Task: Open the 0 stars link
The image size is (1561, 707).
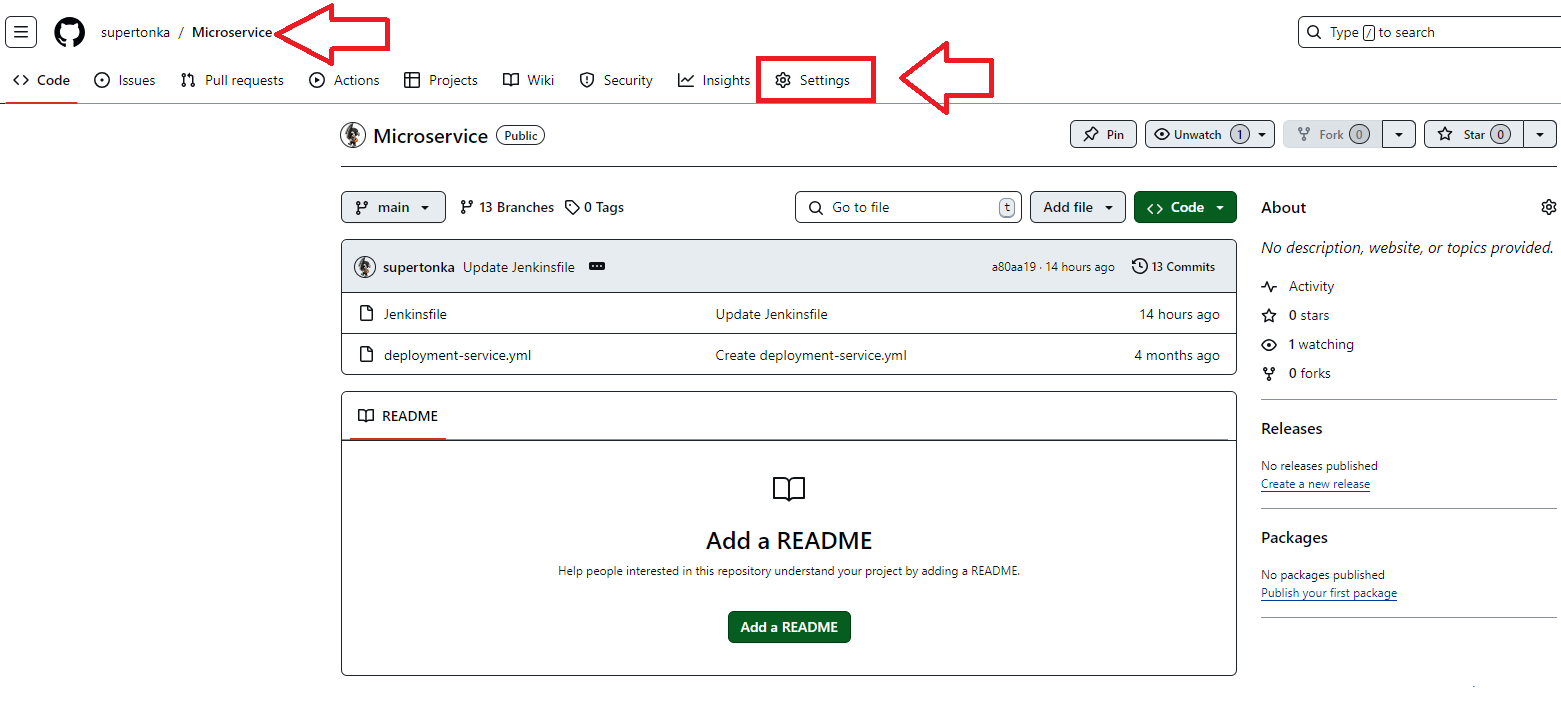Action: (x=1296, y=315)
